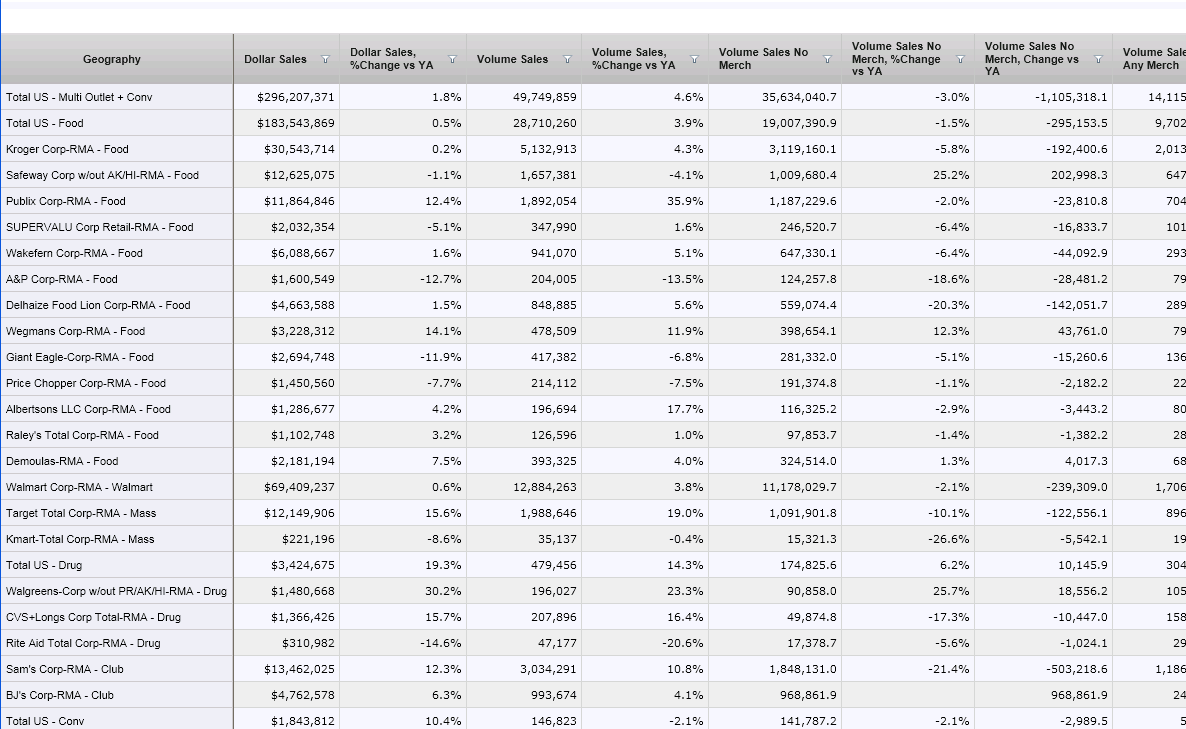The image size is (1186, 729).
Task: Open the Volume Sales column filter icon
Action: point(567,60)
